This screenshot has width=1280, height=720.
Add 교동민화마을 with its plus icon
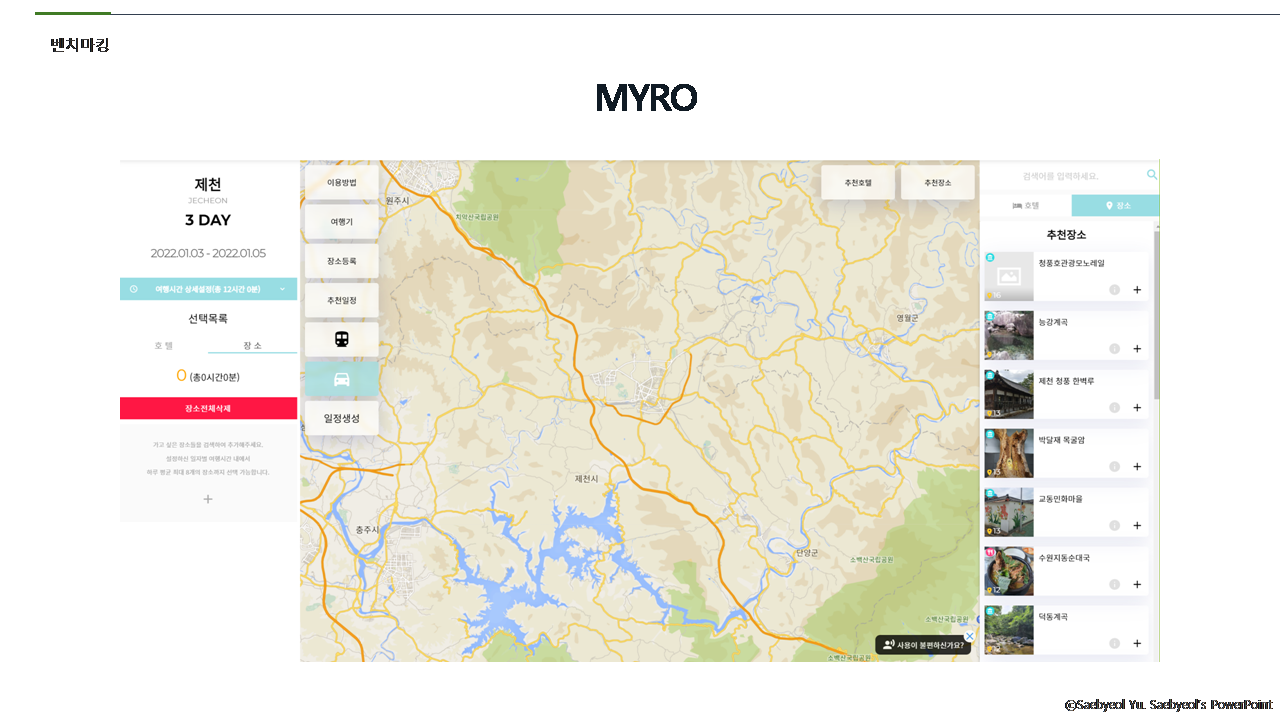[1137, 526]
